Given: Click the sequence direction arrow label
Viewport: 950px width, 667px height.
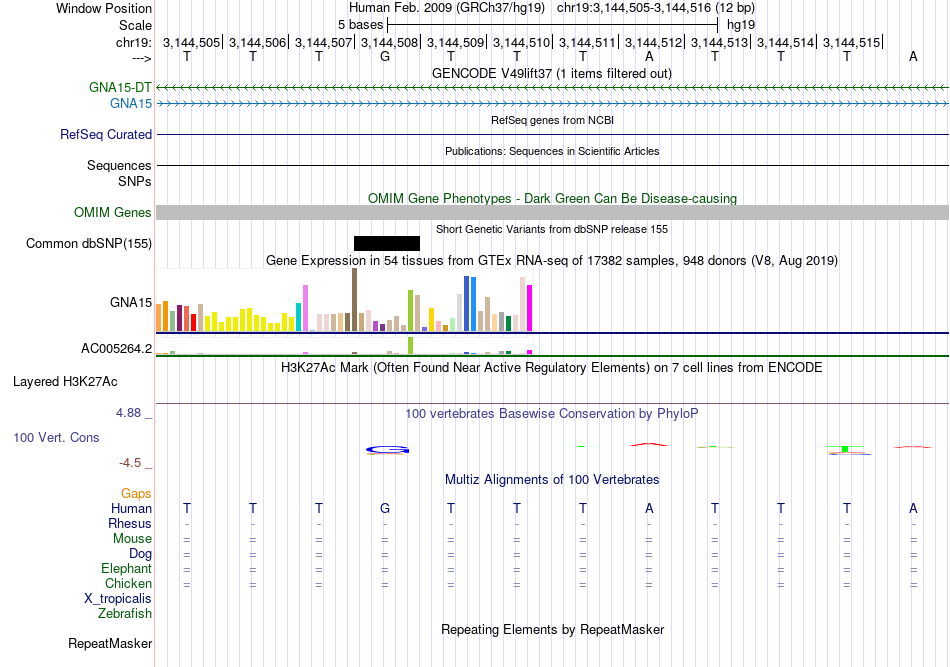Looking at the screenshot, I should pos(142,58).
